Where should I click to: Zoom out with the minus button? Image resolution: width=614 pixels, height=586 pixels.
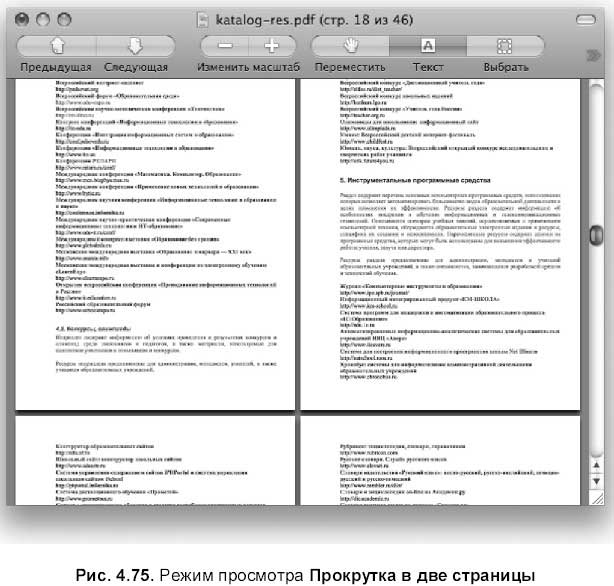(x=225, y=46)
